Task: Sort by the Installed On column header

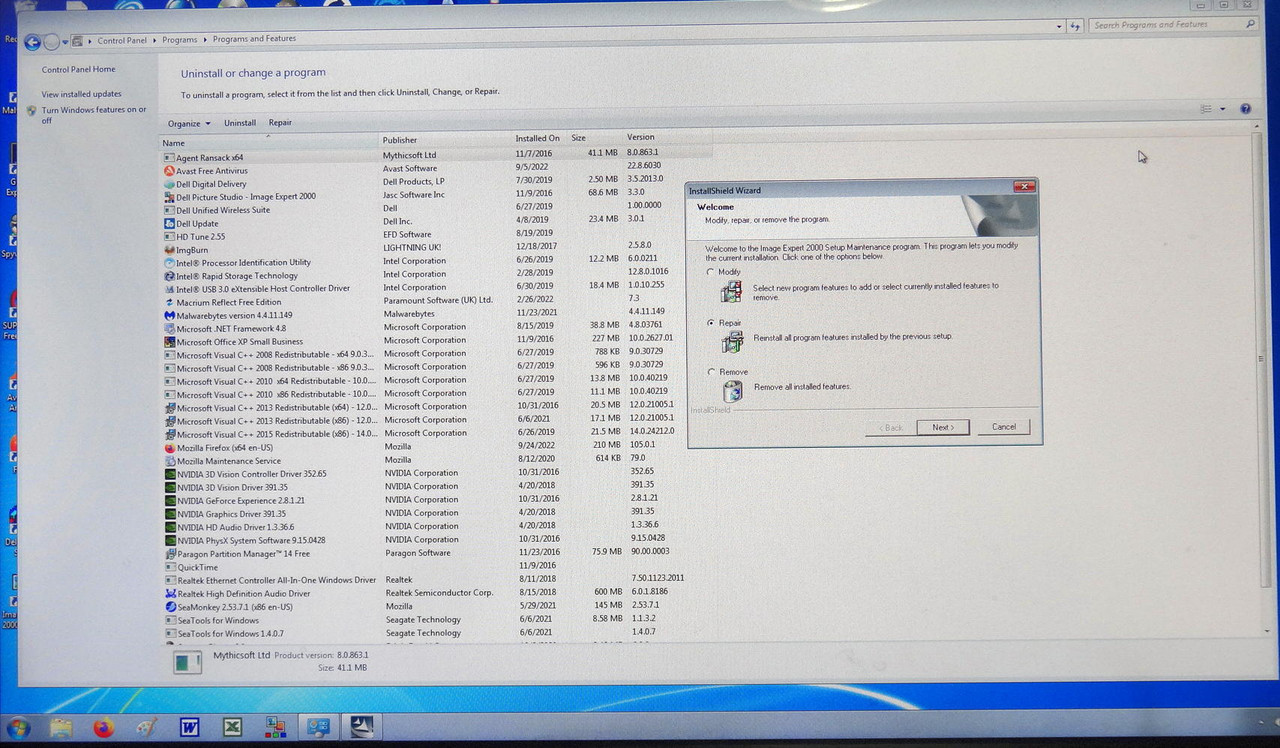Action: coord(538,138)
